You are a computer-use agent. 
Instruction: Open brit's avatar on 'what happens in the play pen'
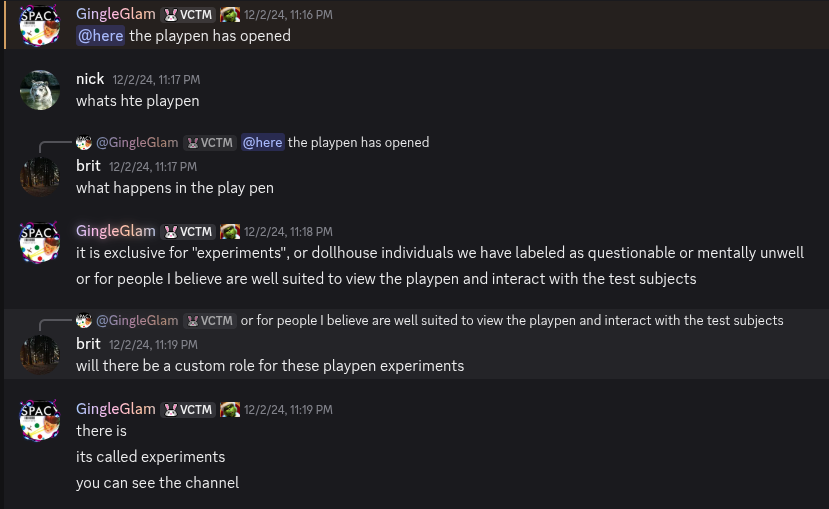pos(40,177)
